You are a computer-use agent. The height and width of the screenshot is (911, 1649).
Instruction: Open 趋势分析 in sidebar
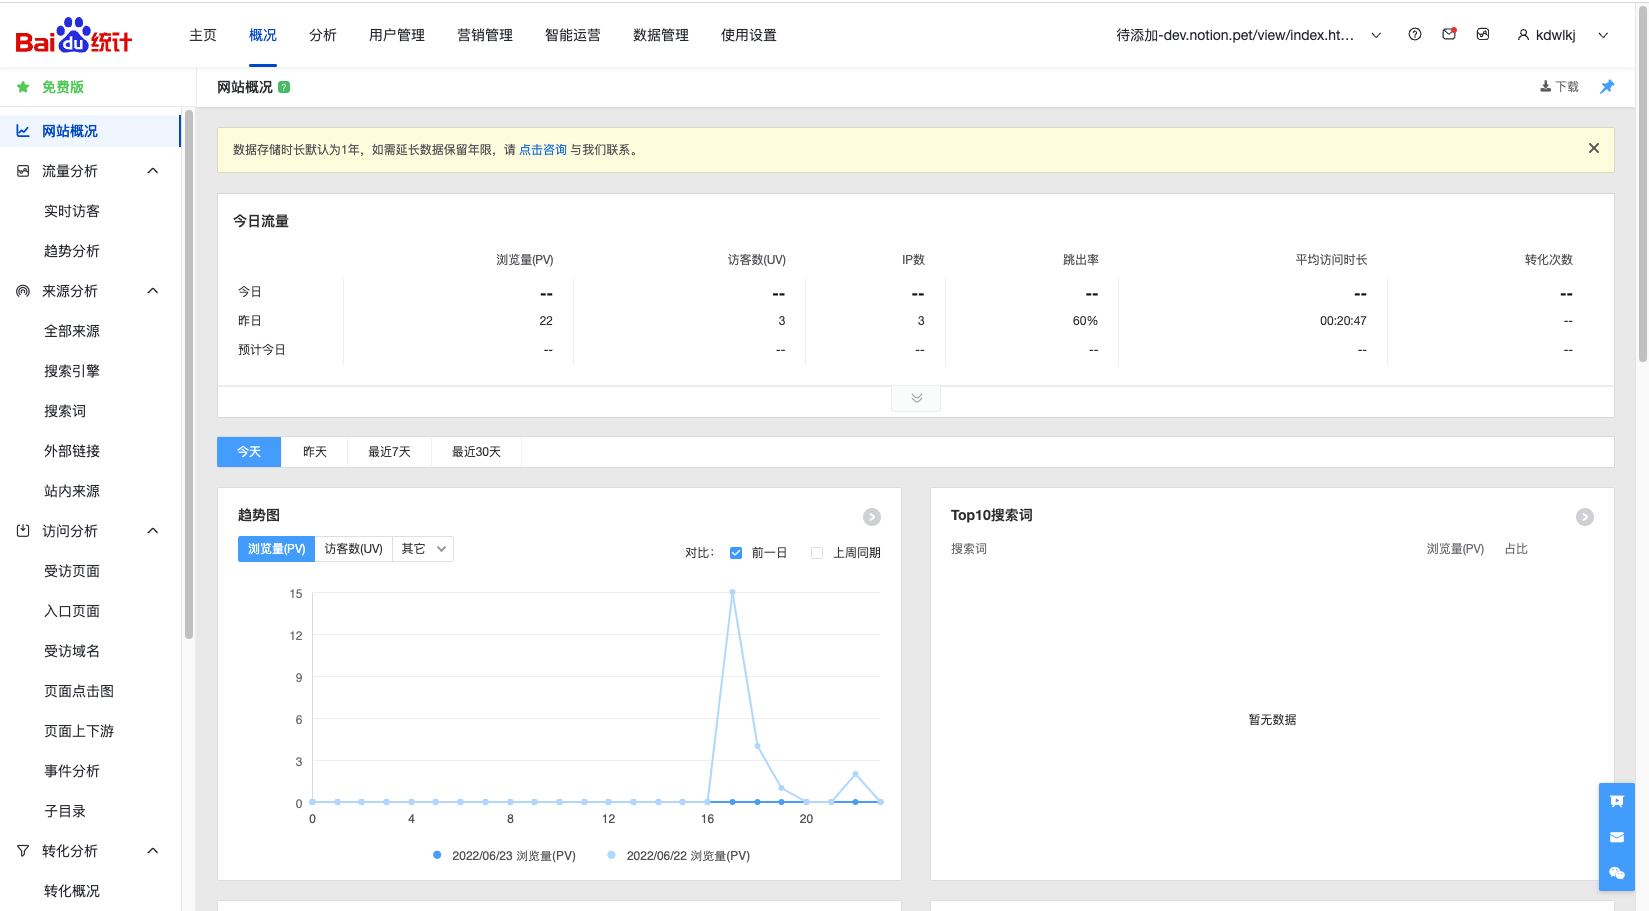tap(72, 251)
